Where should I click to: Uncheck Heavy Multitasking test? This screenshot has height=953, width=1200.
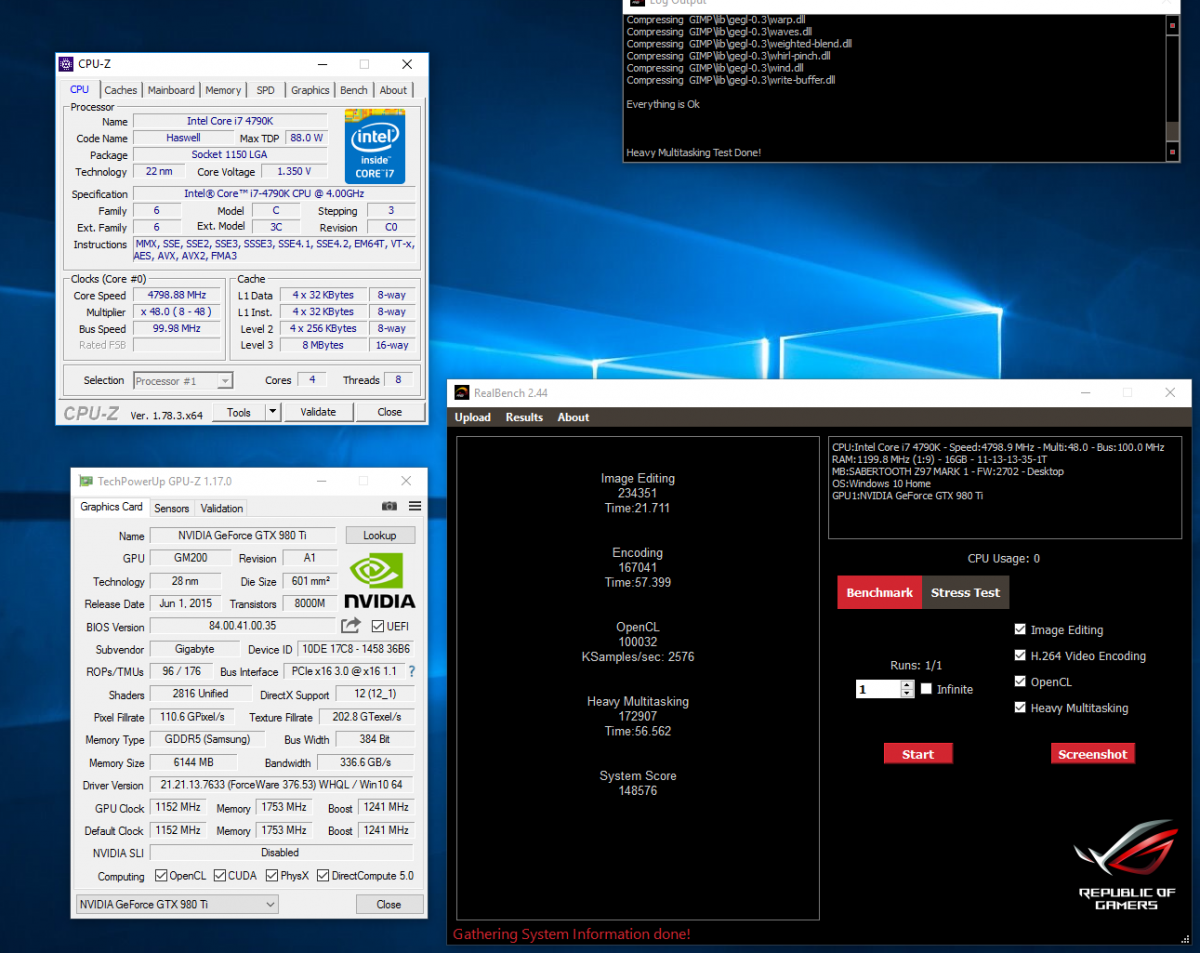(1020, 708)
